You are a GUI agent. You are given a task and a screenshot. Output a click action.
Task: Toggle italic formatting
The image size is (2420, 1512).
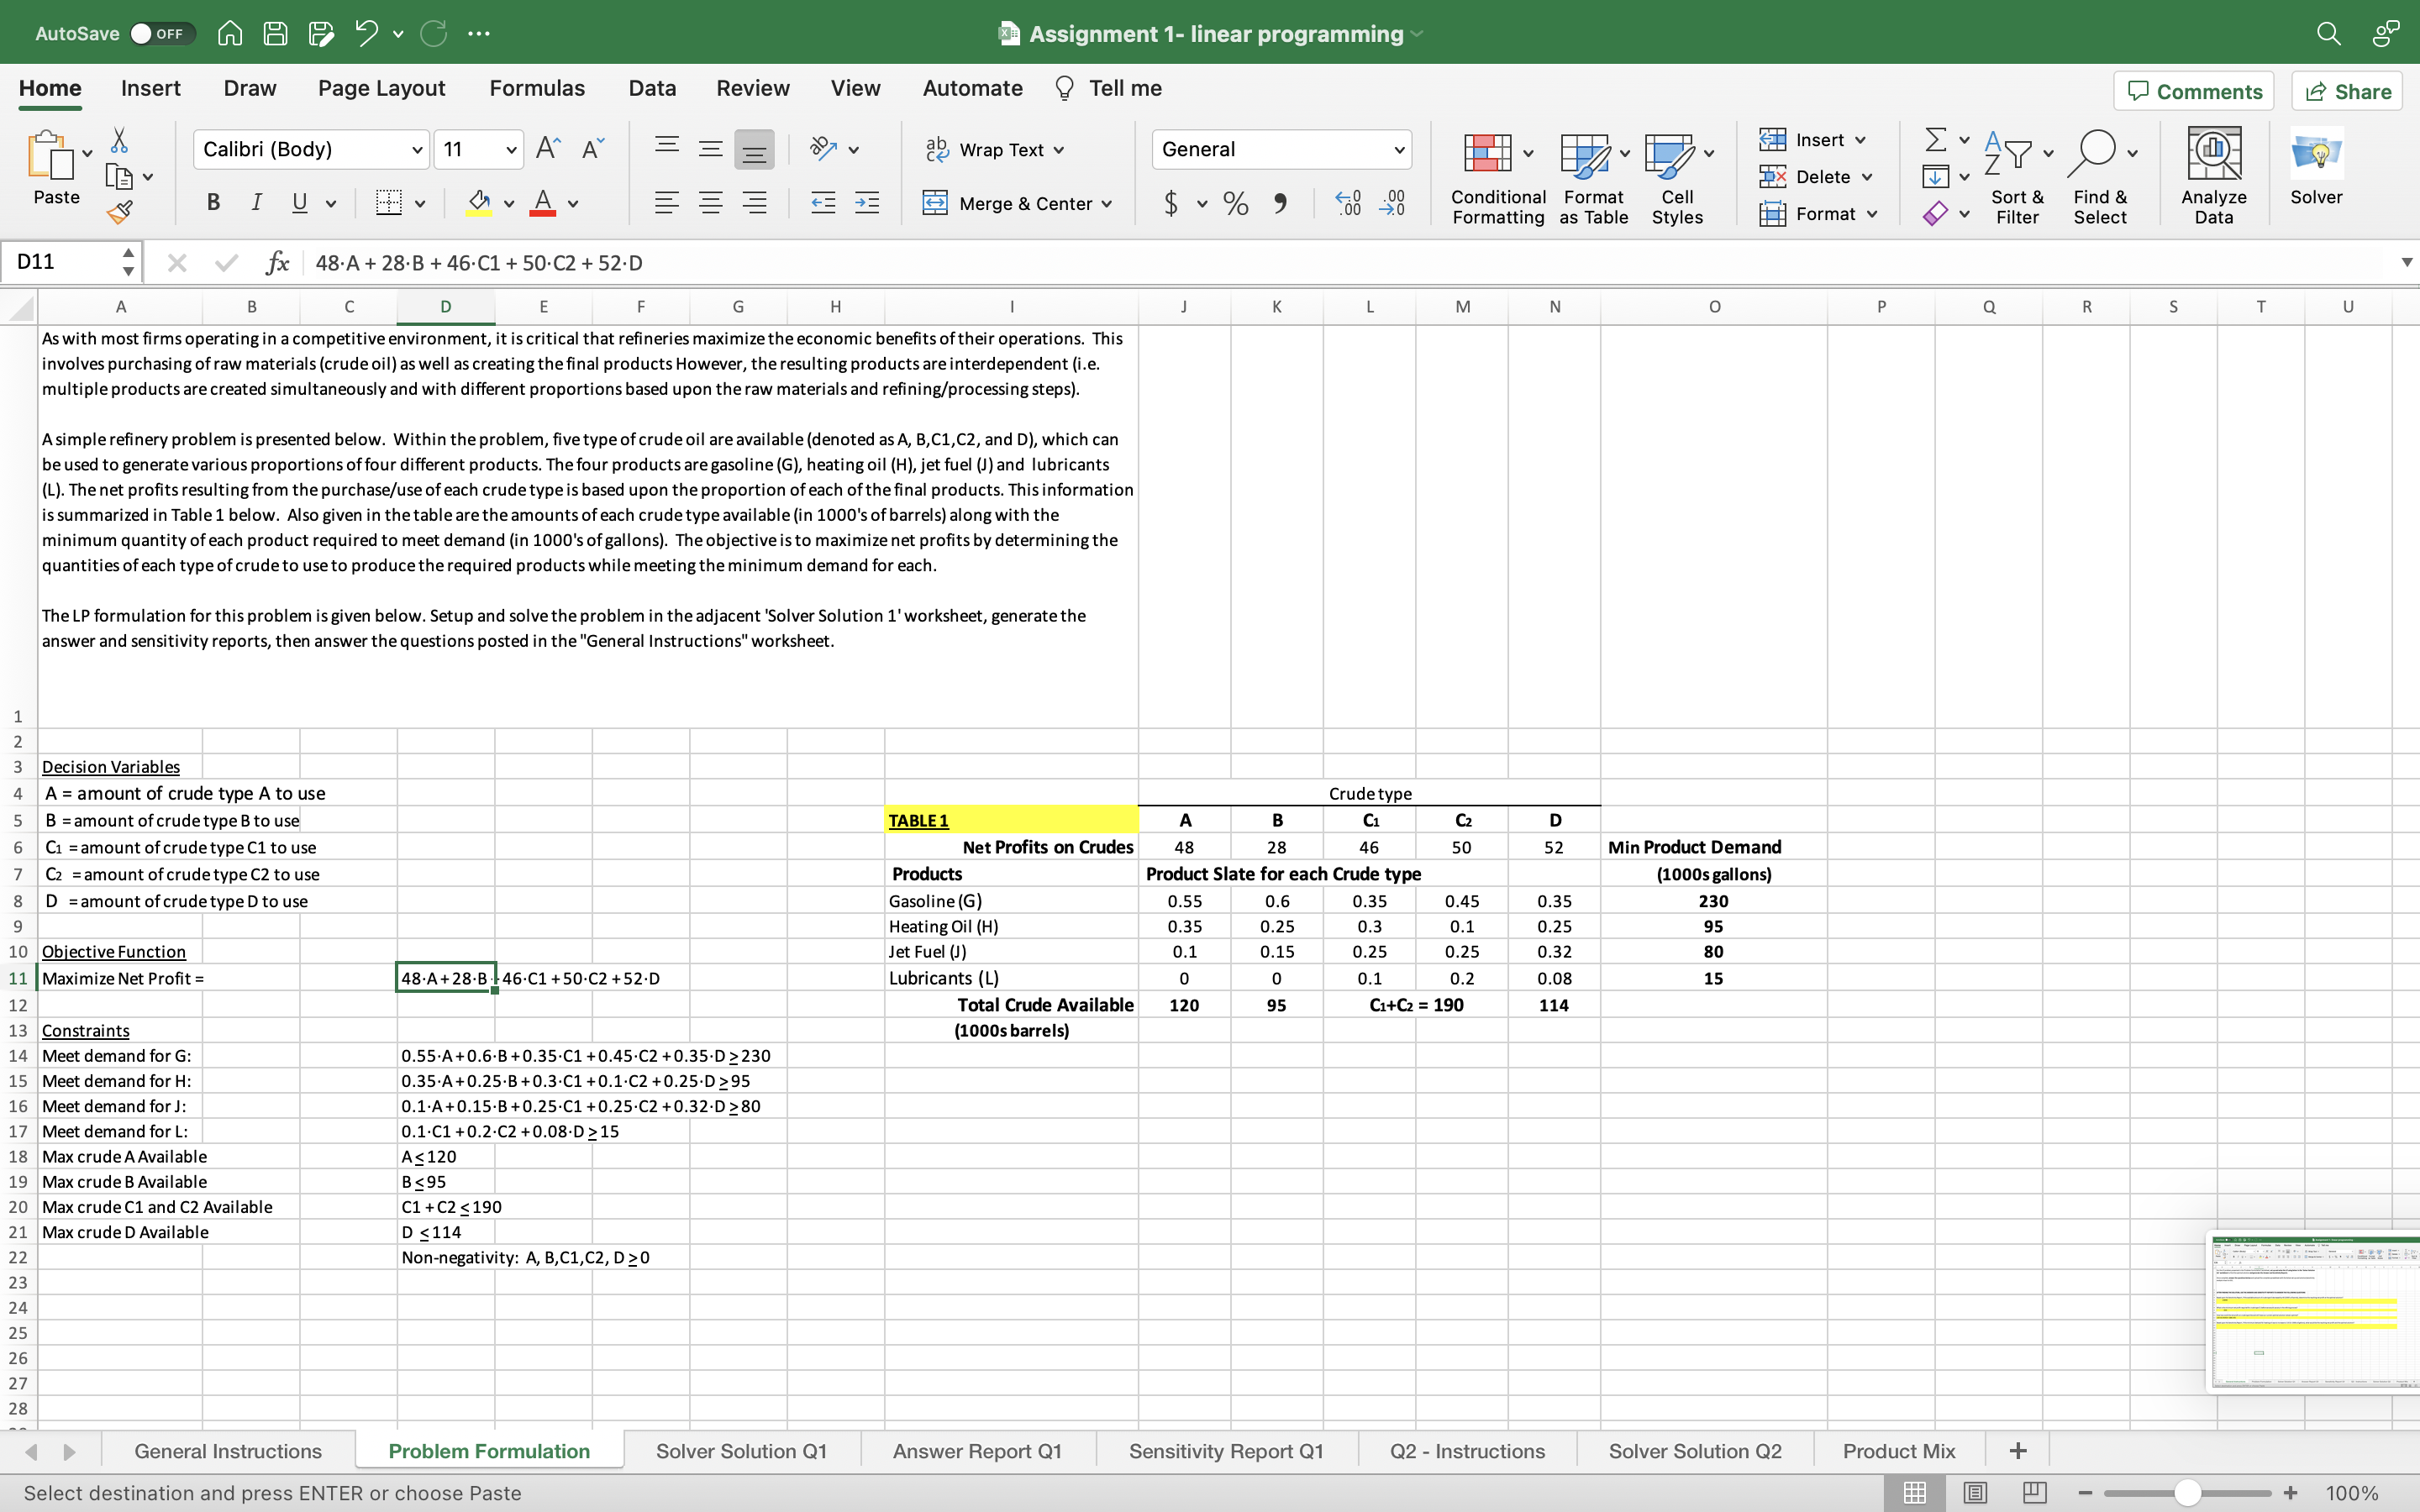pos(256,202)
